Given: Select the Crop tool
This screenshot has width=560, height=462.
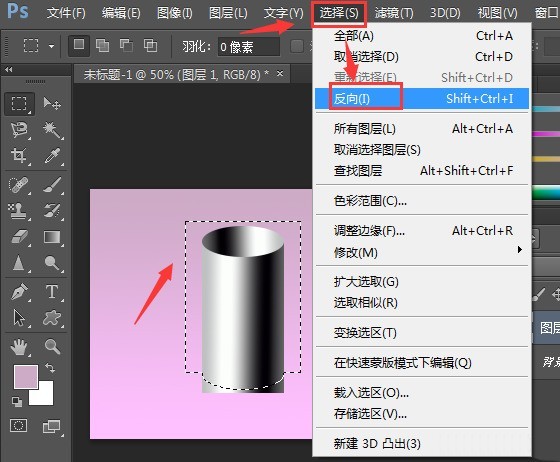Looking at the screenshot, I should click(x=19, y=156).
